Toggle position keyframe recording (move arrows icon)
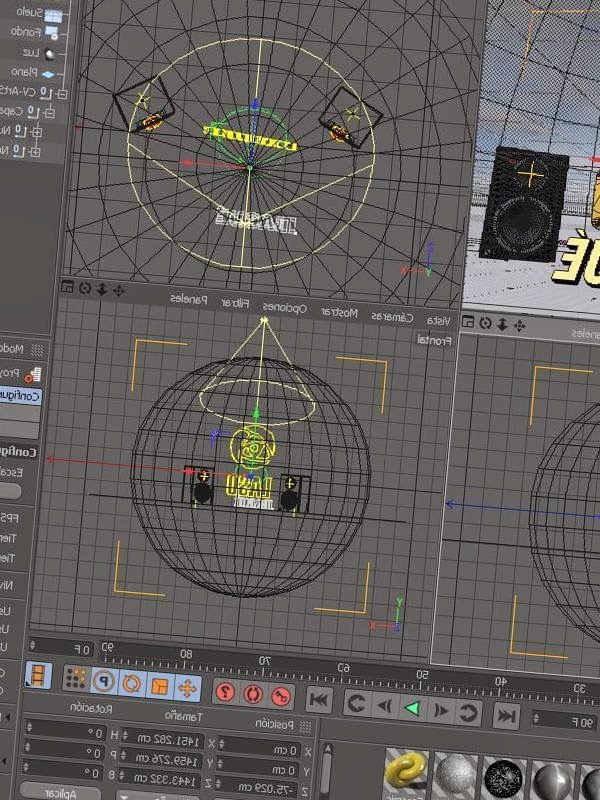The width and height of the screenshot is (600, 800). [x=187, y=689]
